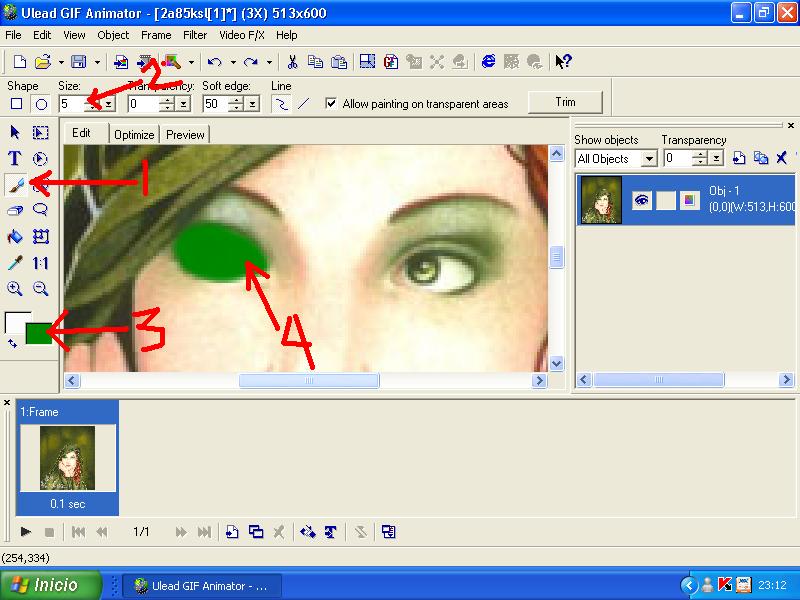
Task: Open frame properties icon in frame toolbar
Action: click(x=388, y=532)
